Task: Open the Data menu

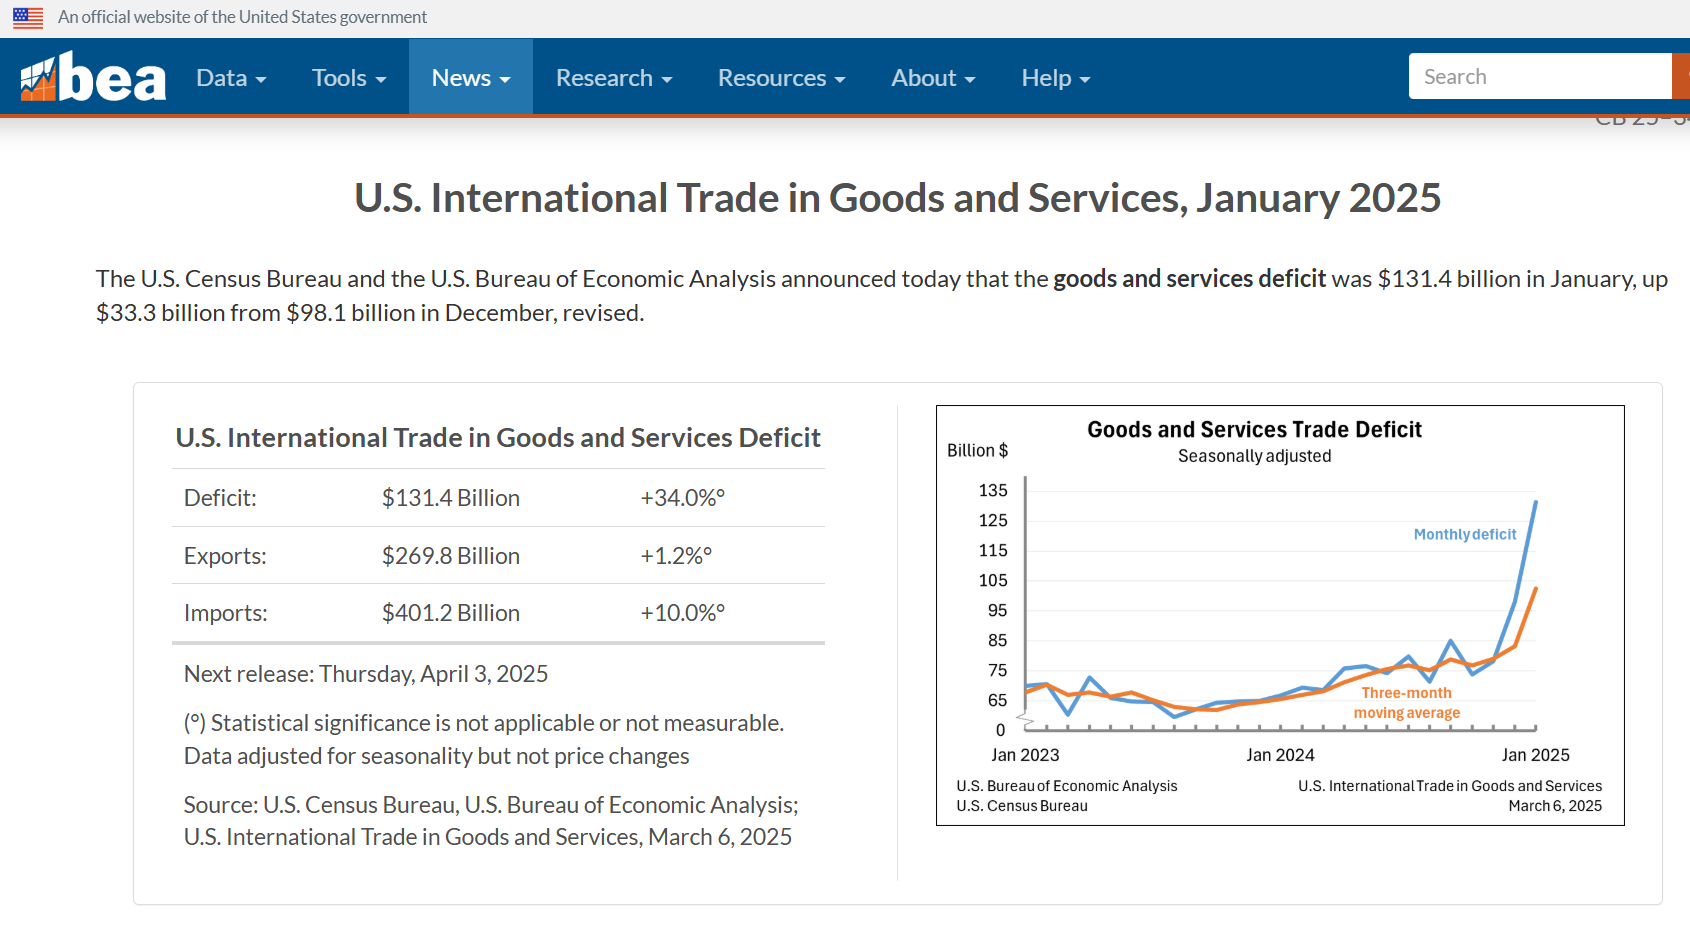Action: [x=231, y=78]
